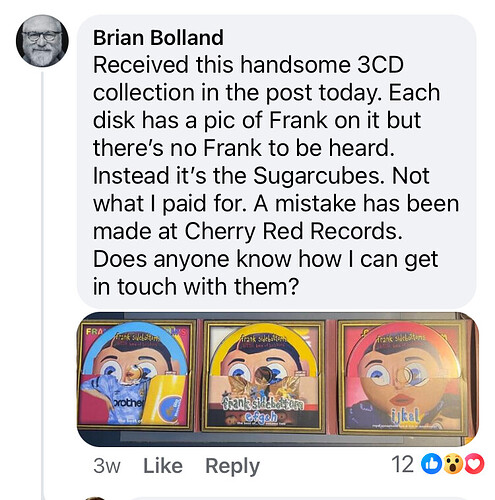Open the attached 3CD collection photo
This screenshot has width=495, height=500.
pyautogui.click(x=278, y=379)
